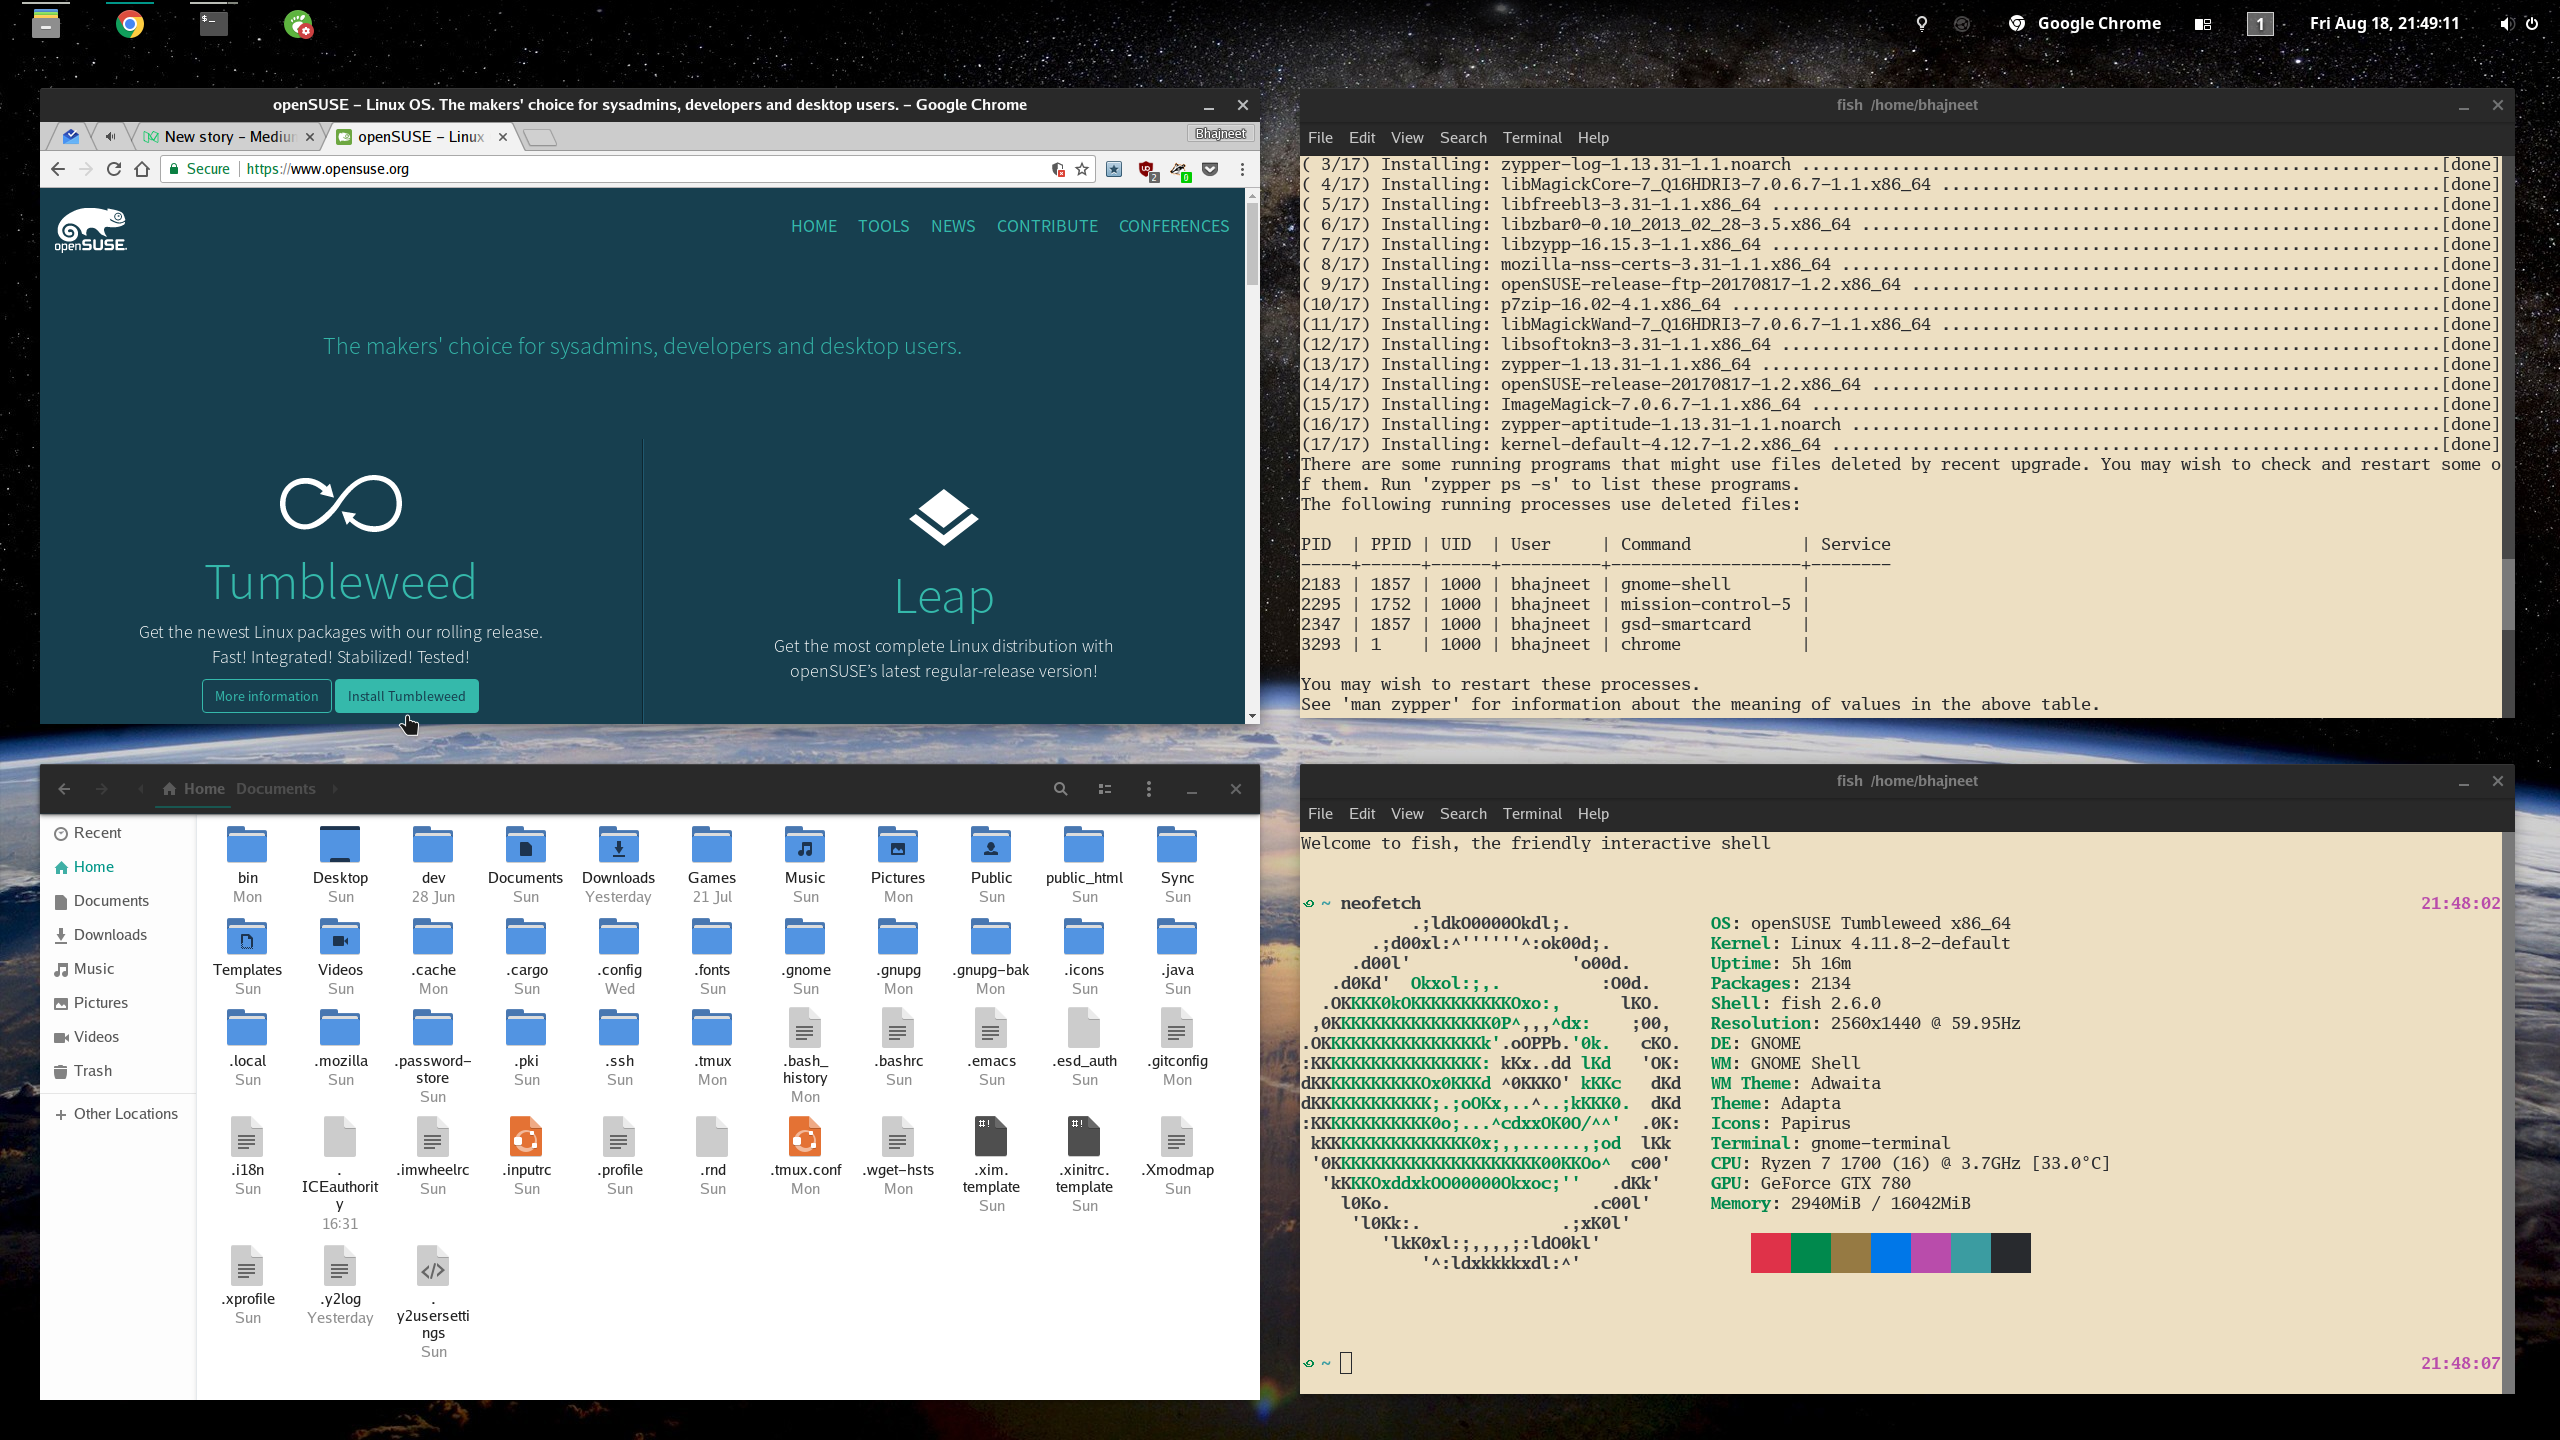Click the HOME navigation menu item
Image resolution: width=2560 pixels, height=1440 pixels.
coord(812,225)
